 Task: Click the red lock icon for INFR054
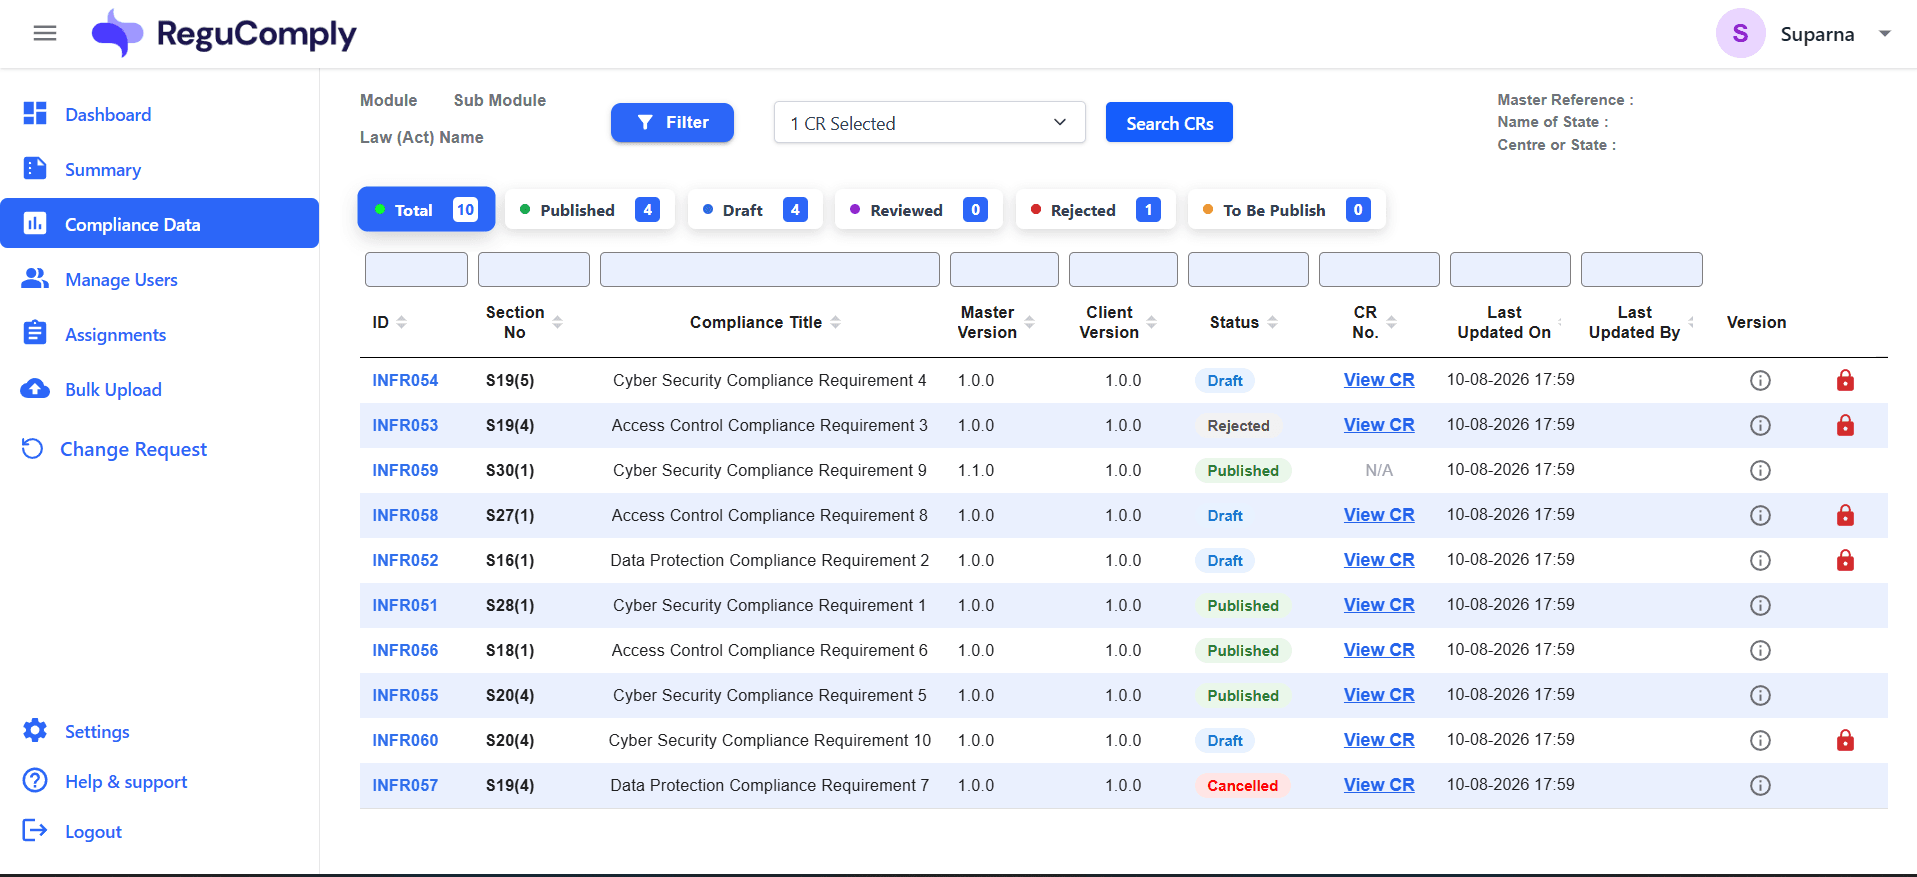coord(1845,380)
